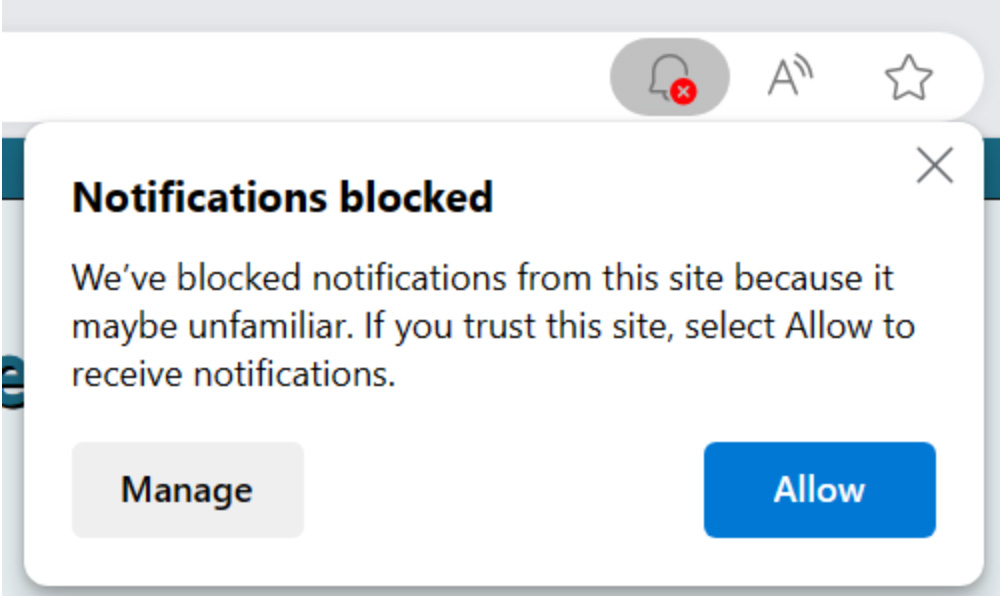Add page to favorites with star icon

click(x=909, y=77)
